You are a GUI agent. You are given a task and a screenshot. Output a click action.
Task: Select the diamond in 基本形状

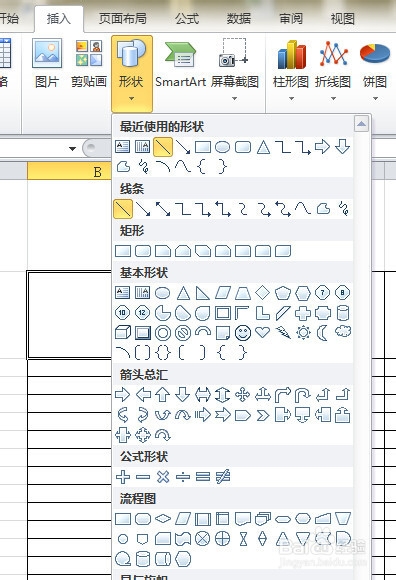[x=263, y=293]
